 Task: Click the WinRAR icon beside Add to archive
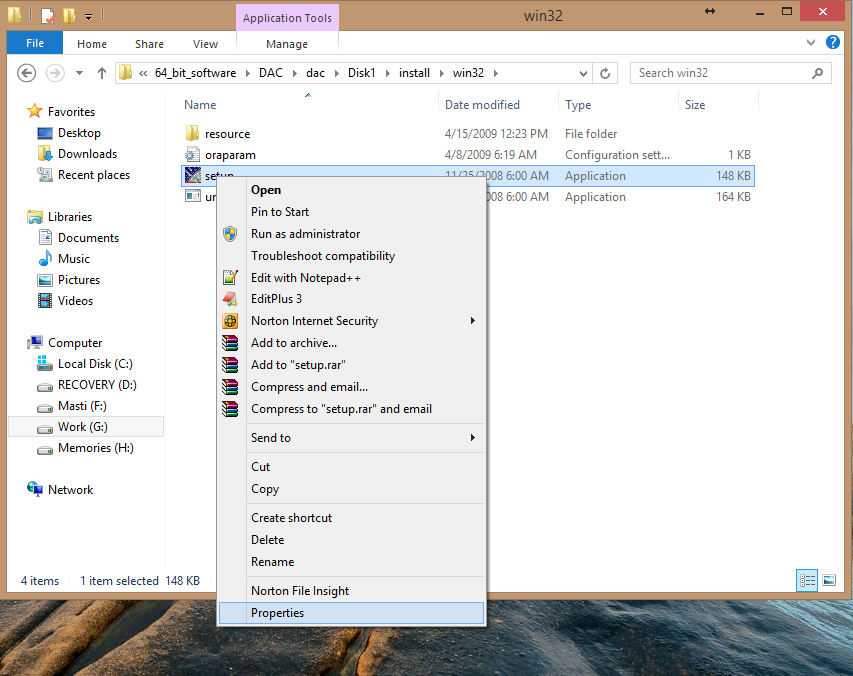[x=230, y=343]
